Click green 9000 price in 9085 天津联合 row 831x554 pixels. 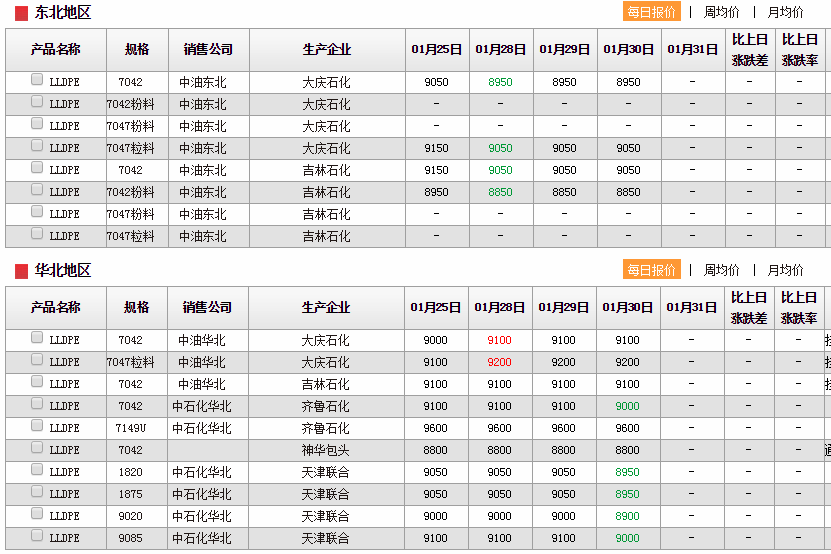pyautogui.click(x=627, y=539)
